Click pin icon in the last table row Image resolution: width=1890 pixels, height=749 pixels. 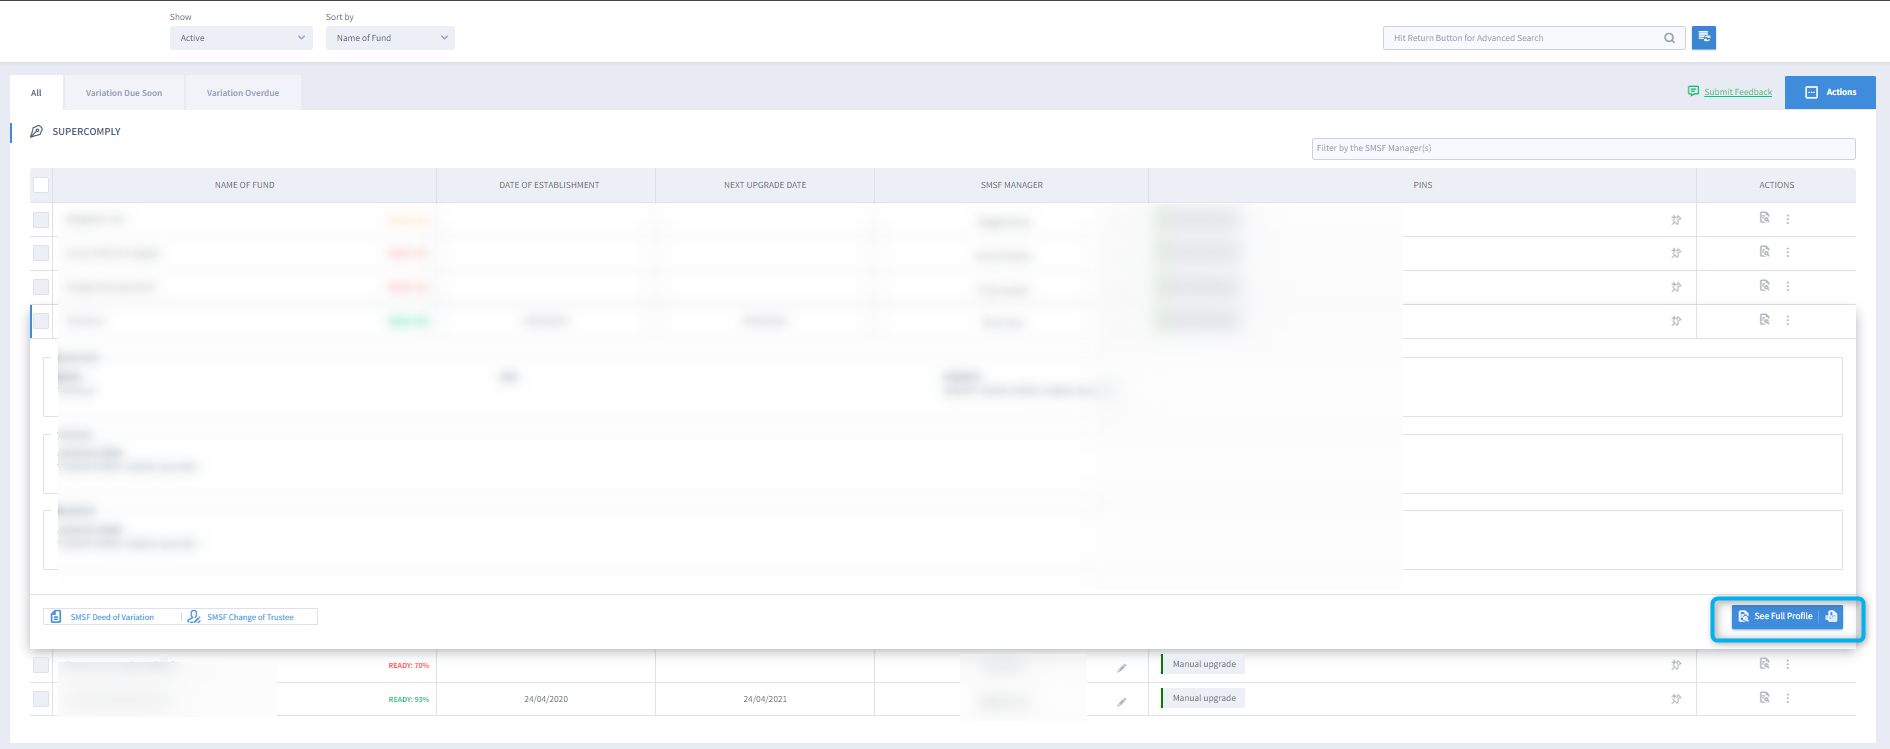click(x=1676, y=699)
